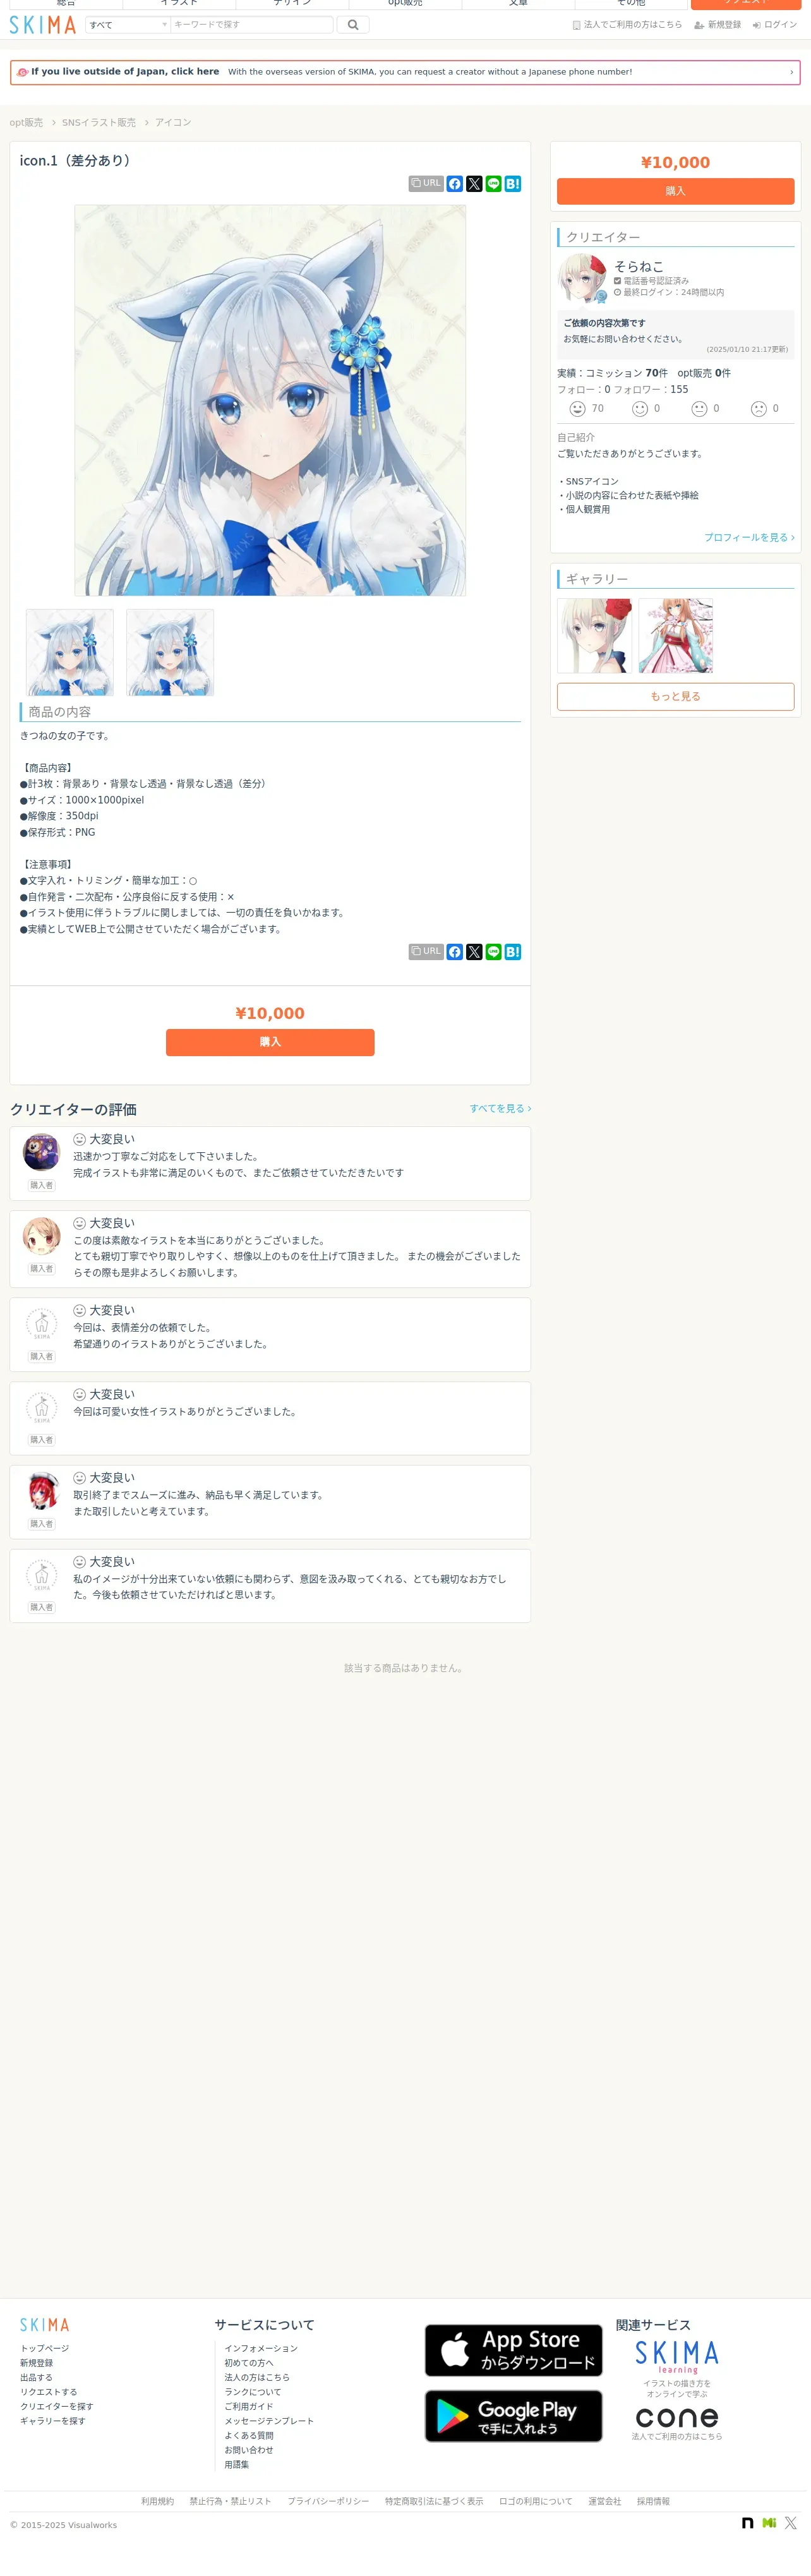Open the App Store download badge
The height and width of the screenshot is (2576, 811).
(514, 2351)
